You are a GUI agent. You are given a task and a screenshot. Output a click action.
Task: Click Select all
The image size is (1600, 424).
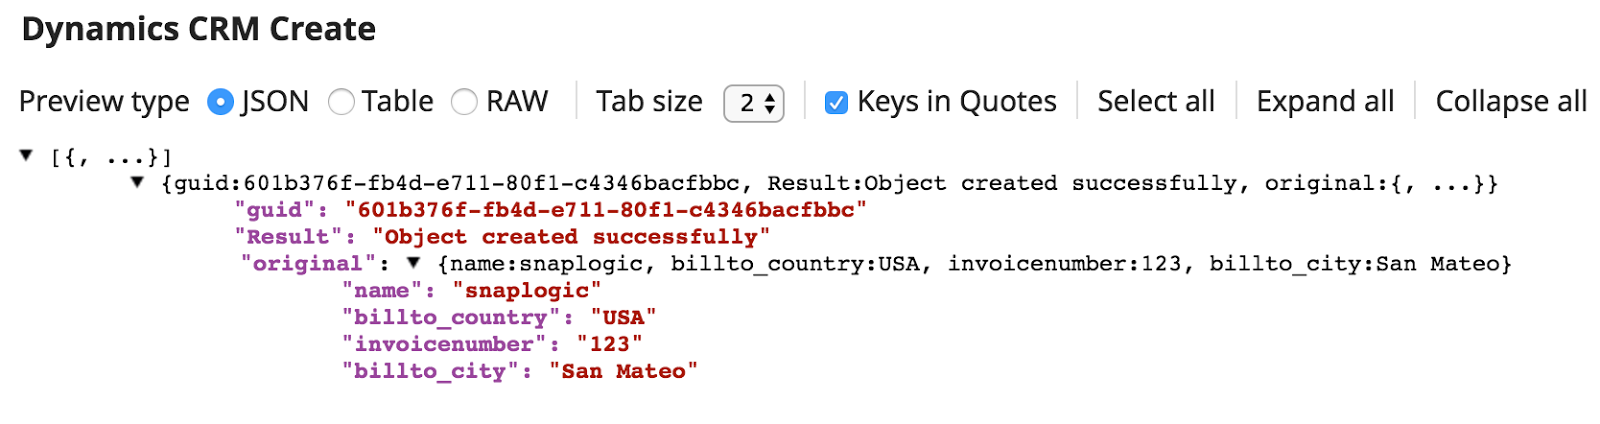point(1156,101)
